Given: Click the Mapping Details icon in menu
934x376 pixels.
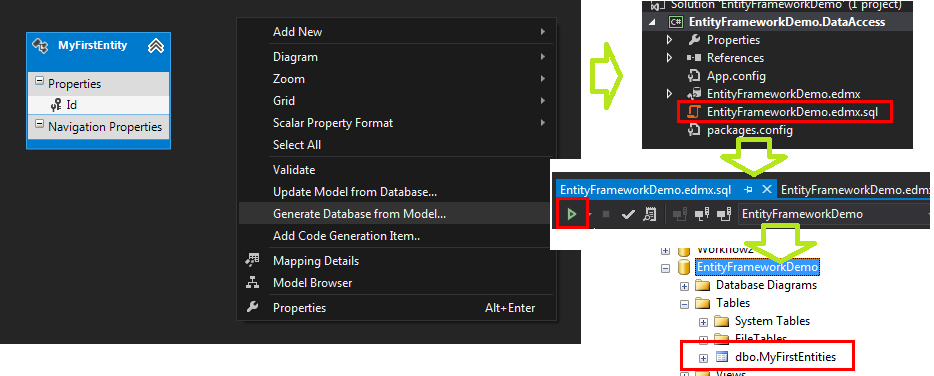Looking at the screenshot, I should pyautogui.click(x=253, y=260).
